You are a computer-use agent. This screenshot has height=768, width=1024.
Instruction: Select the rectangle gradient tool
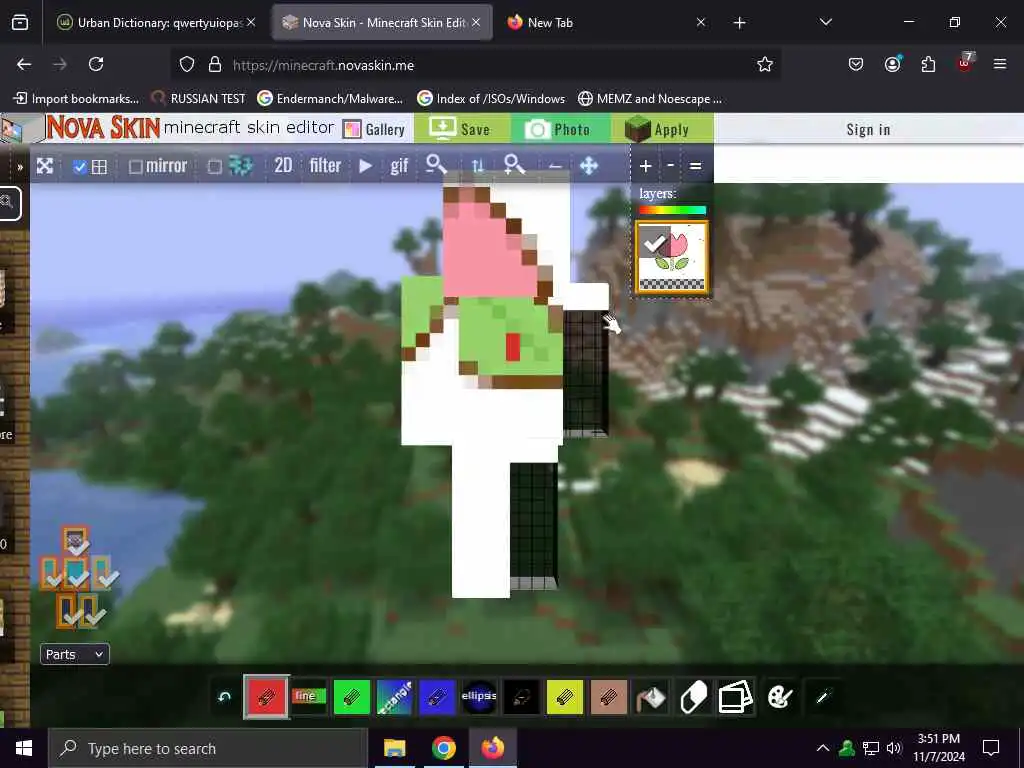point(394,697)
